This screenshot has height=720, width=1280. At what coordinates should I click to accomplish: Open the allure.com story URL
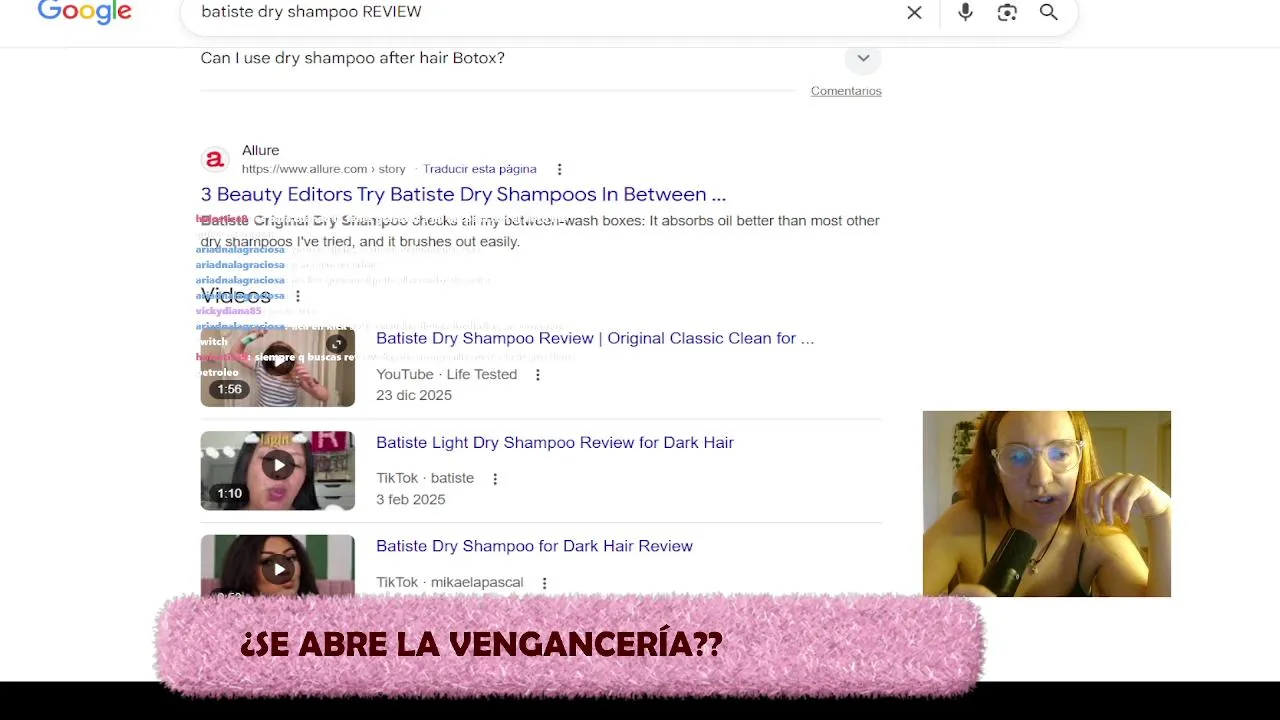(323, 169)
